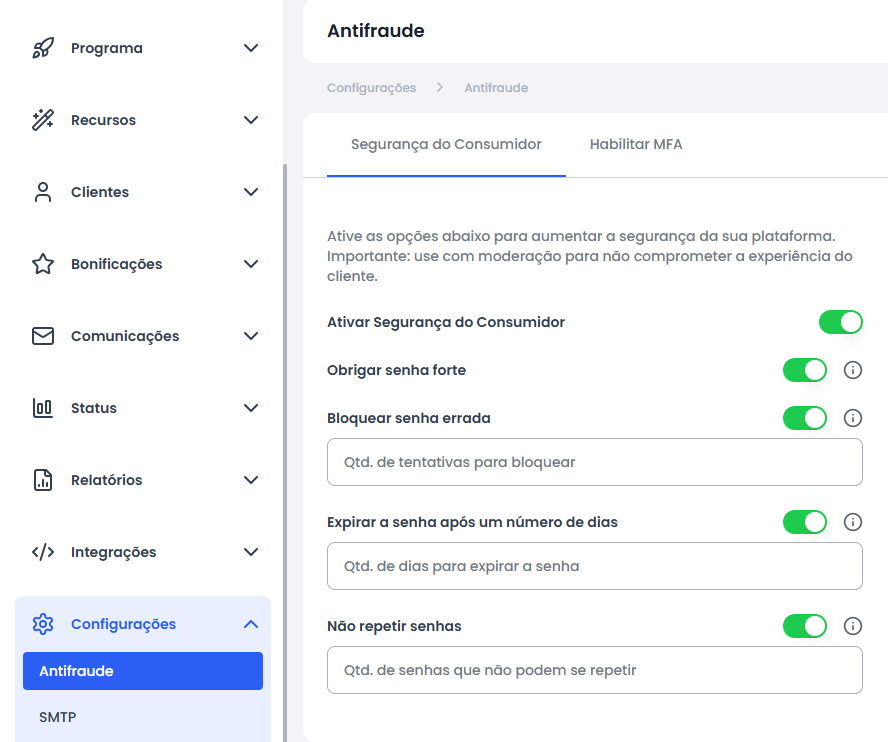
Task: Go to Configurações breadcrumb link
Action: pyautogui.click(x=372, y=88)
